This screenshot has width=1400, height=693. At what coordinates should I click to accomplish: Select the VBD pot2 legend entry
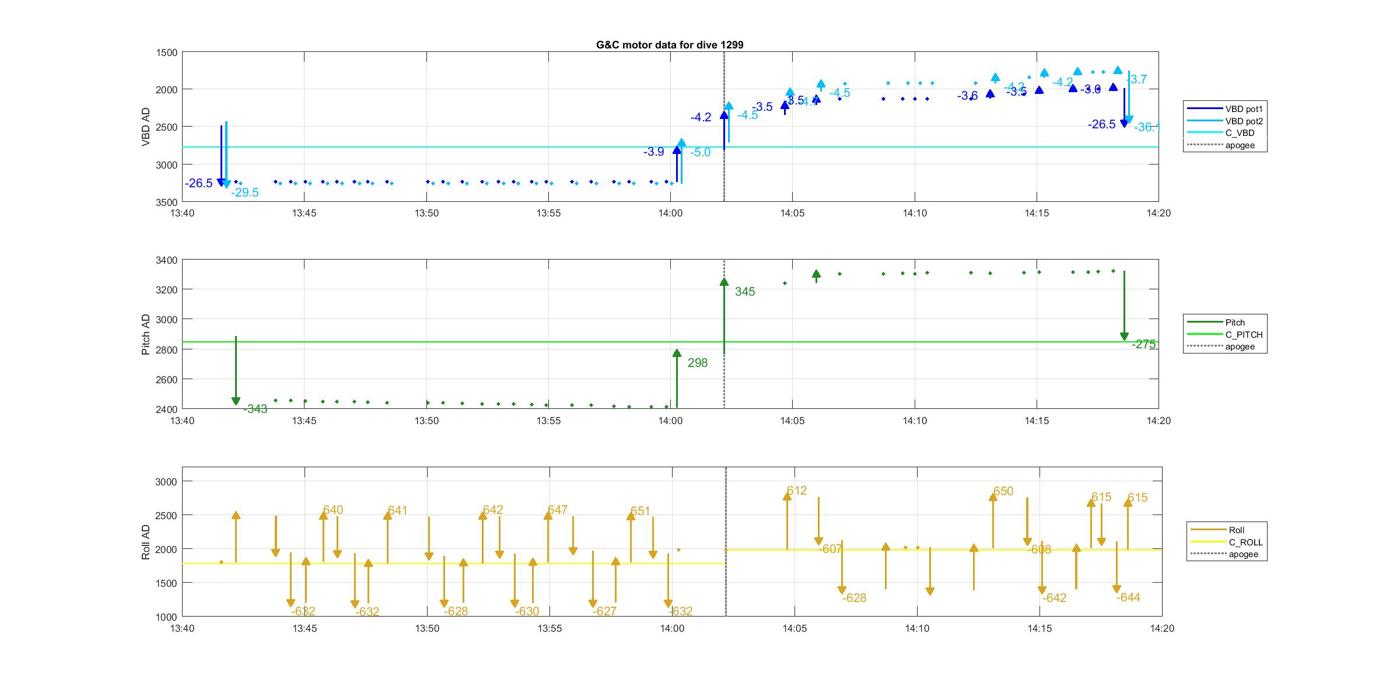click(1239, 120)
